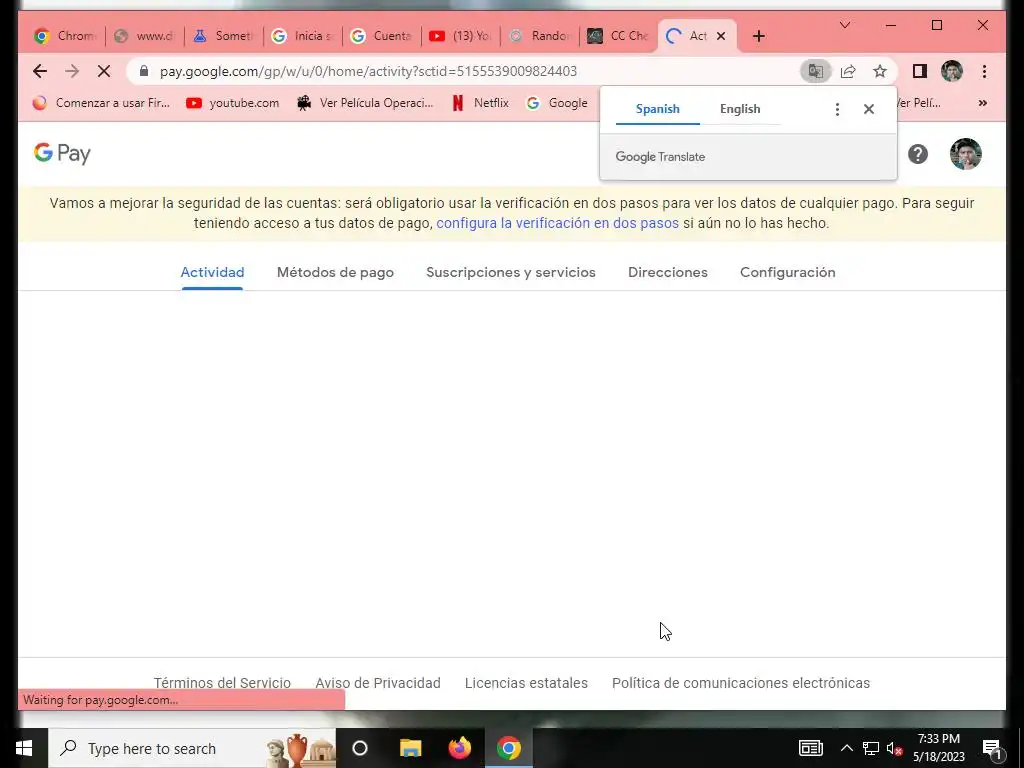
Task: Switch to the Actividad tab
Action: (x=212, y=272)
